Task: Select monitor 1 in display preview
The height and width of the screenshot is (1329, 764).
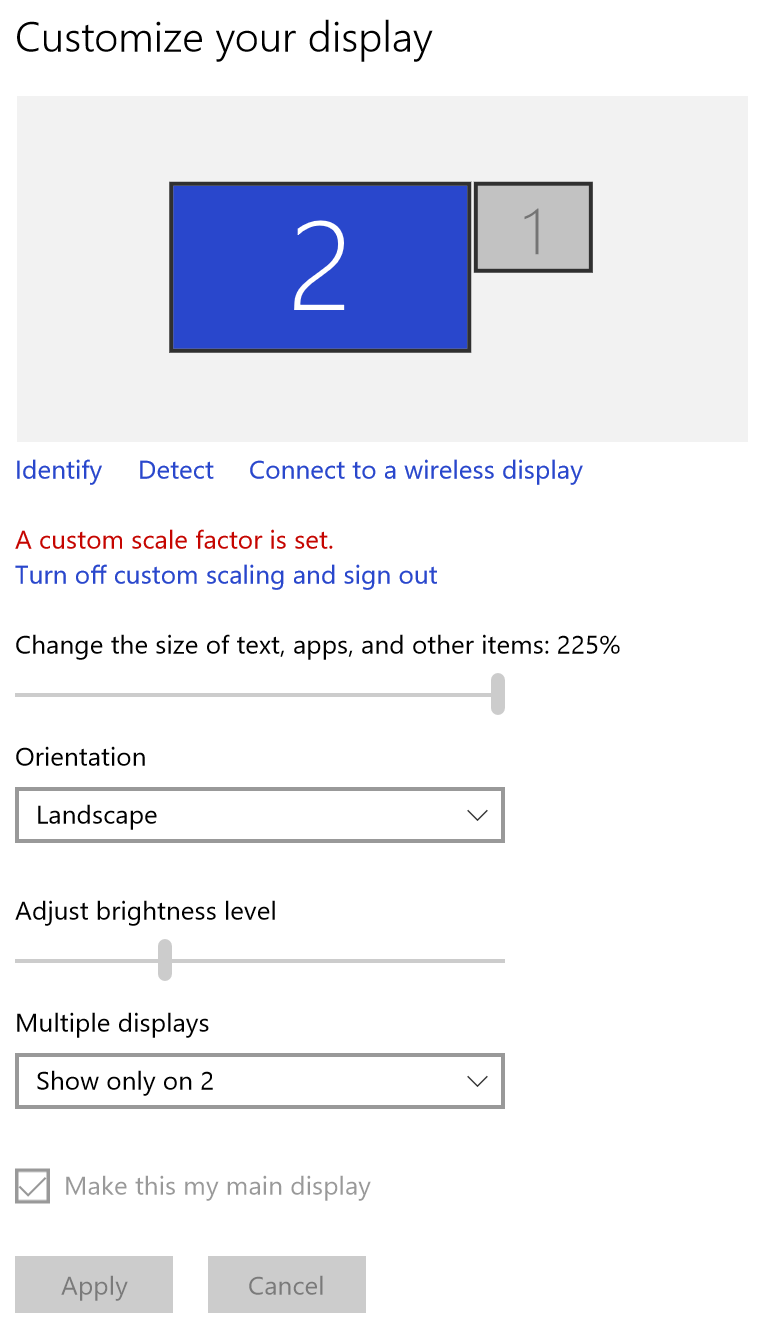Action: coord(533,227)
